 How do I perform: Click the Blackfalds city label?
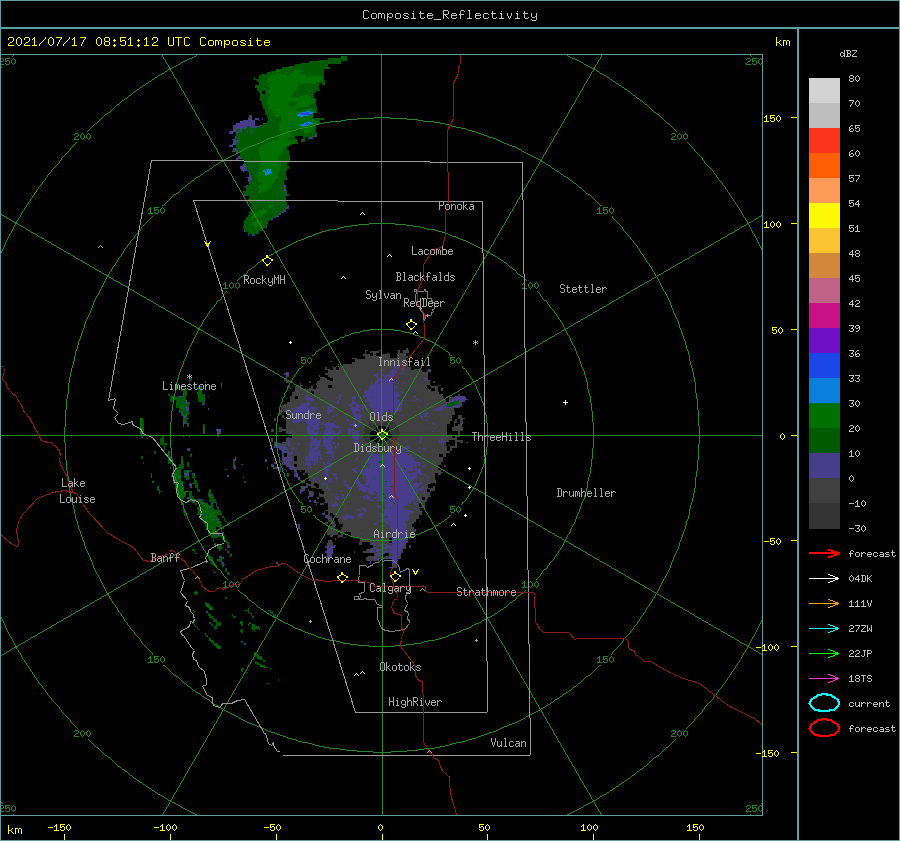point(425,277)
